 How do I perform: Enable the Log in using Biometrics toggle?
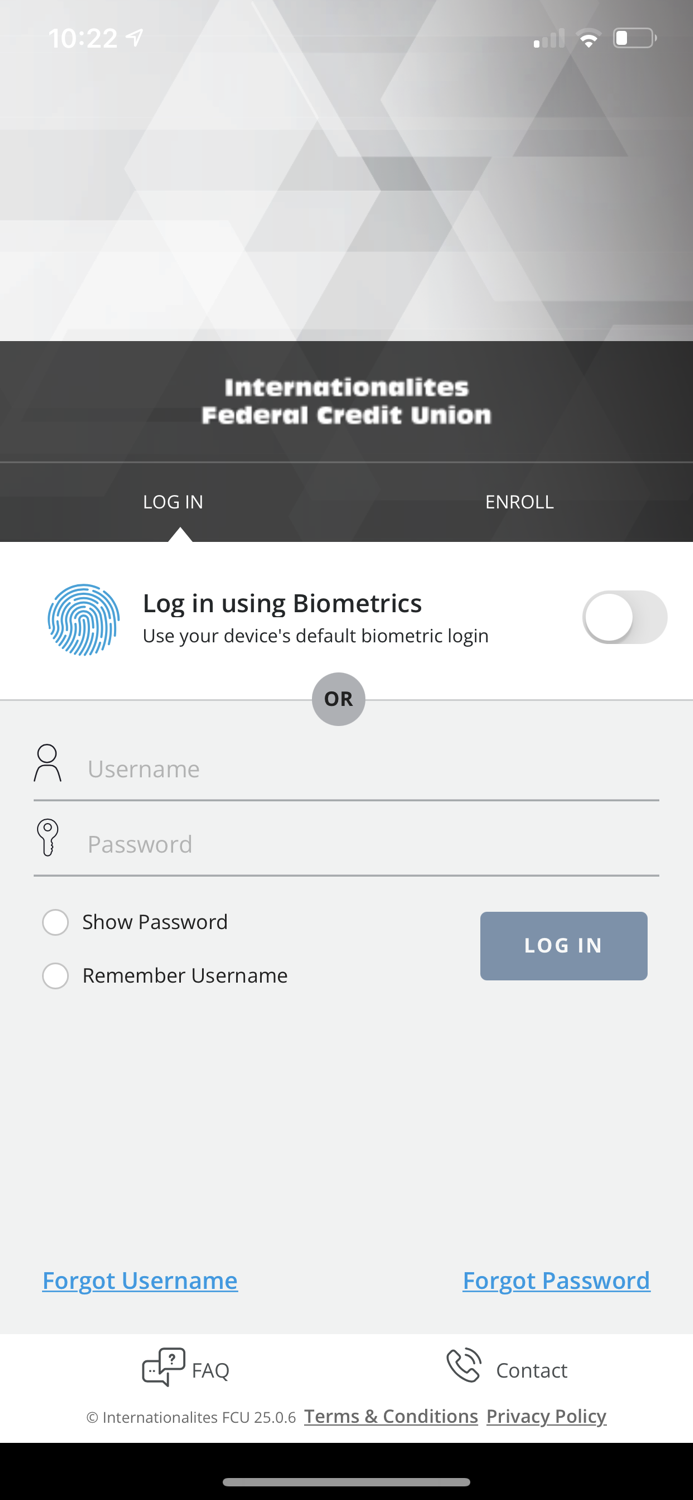point(624,618)
